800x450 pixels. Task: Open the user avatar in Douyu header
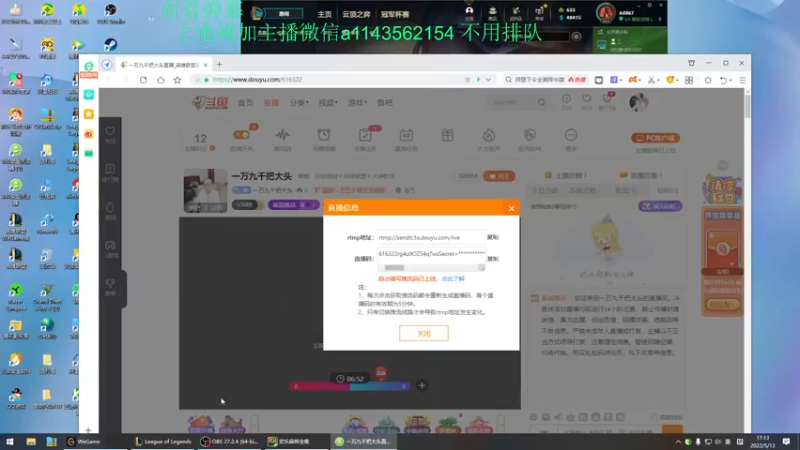638,102
